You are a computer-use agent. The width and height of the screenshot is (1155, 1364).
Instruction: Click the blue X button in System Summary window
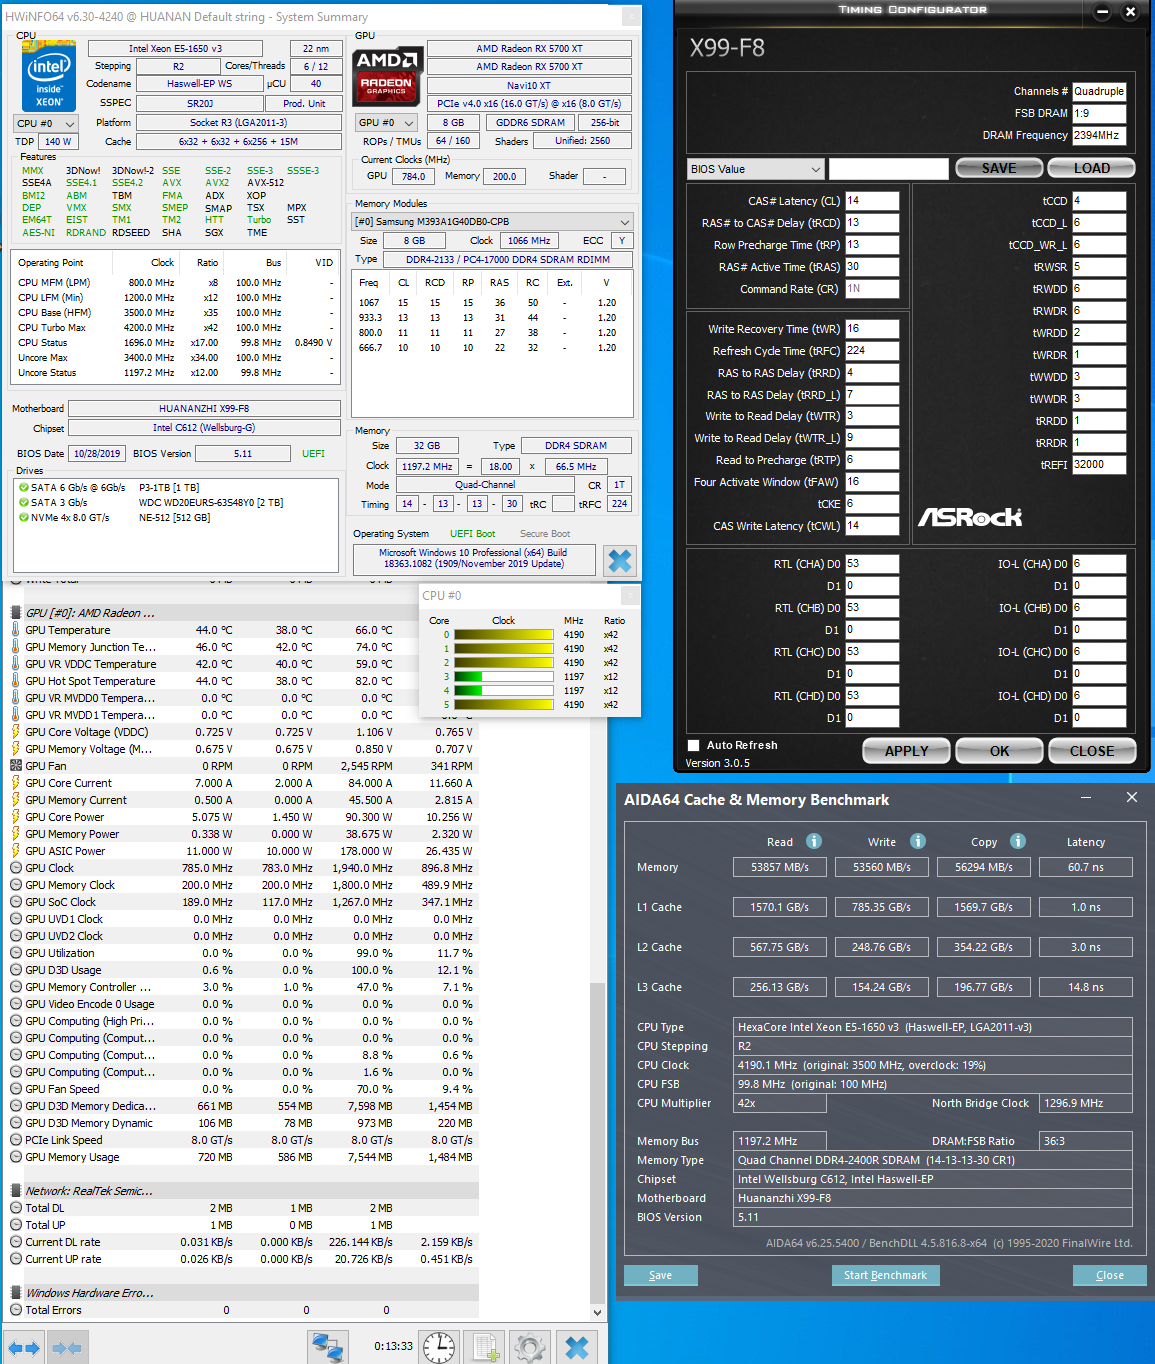click(x=620, y=560)
